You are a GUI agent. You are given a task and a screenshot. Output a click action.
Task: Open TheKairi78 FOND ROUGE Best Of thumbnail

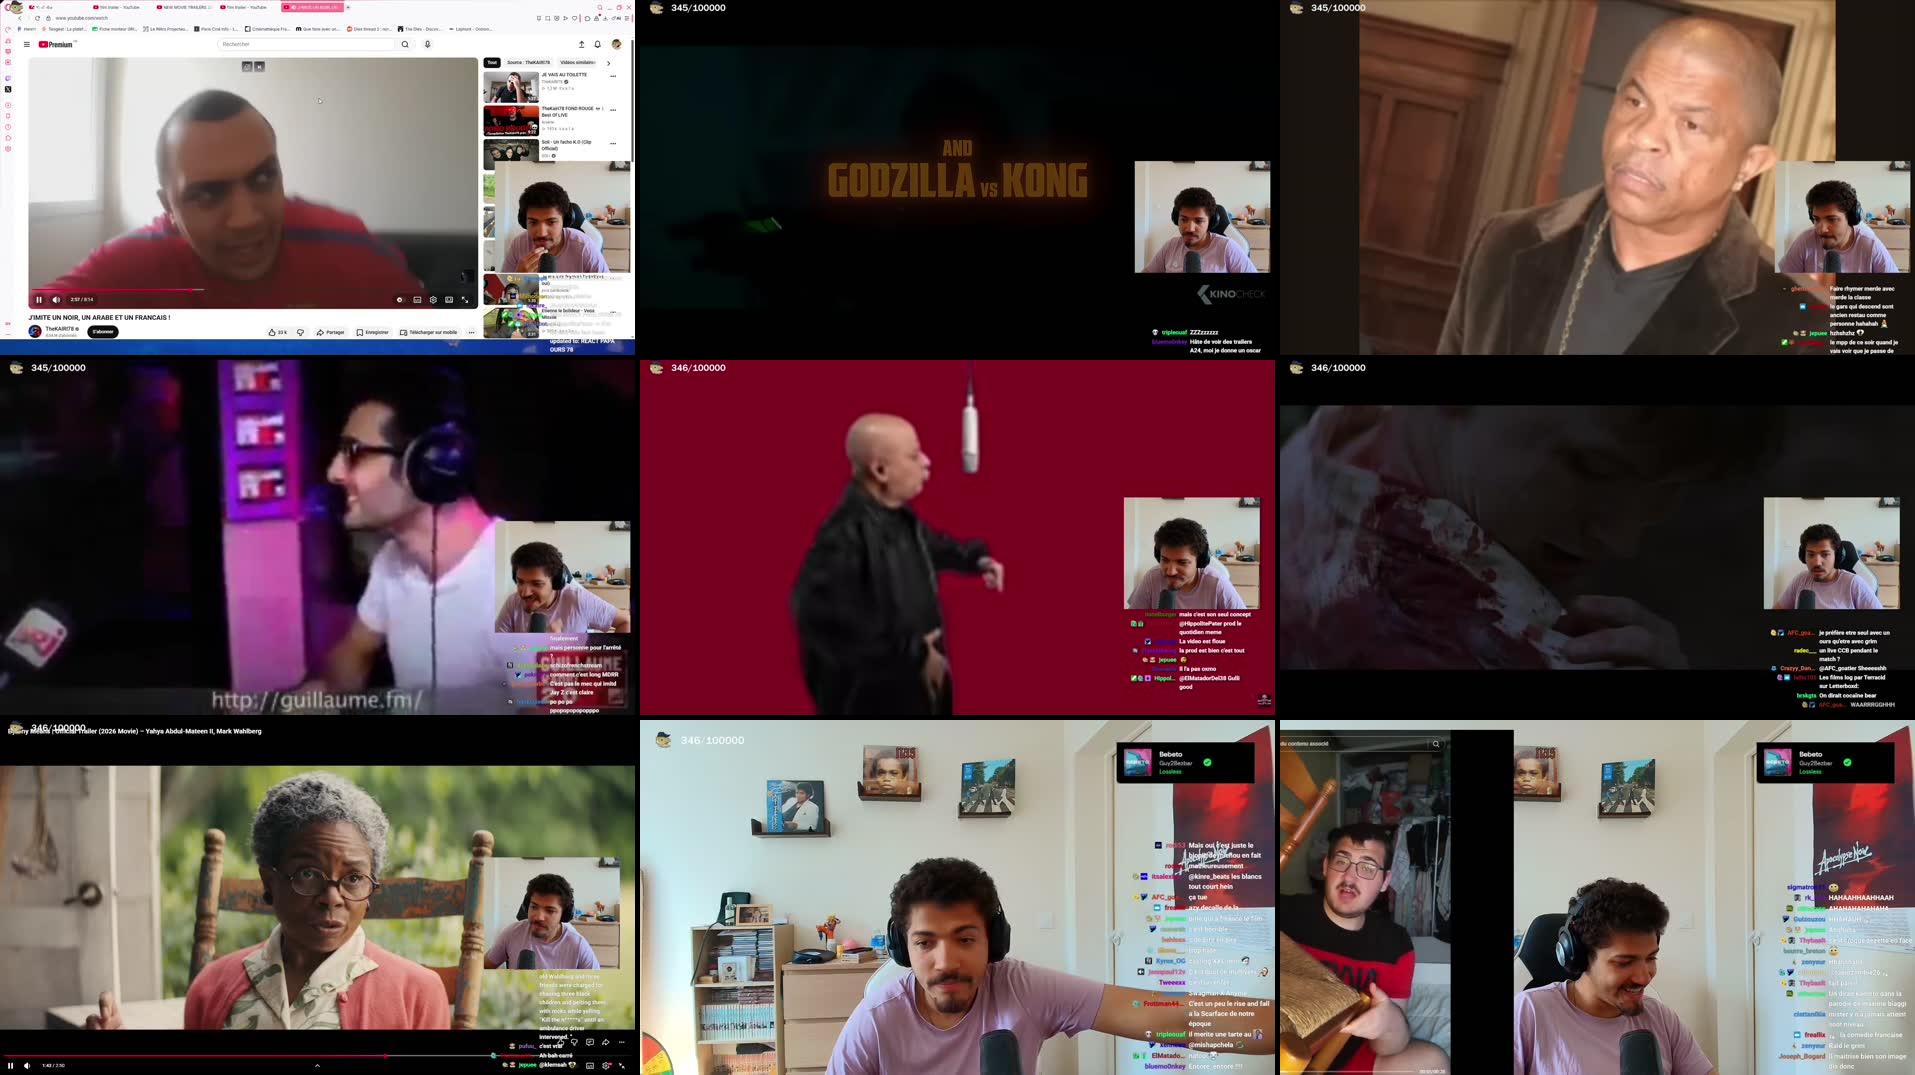pyautogui.click(x=511, y=121)
